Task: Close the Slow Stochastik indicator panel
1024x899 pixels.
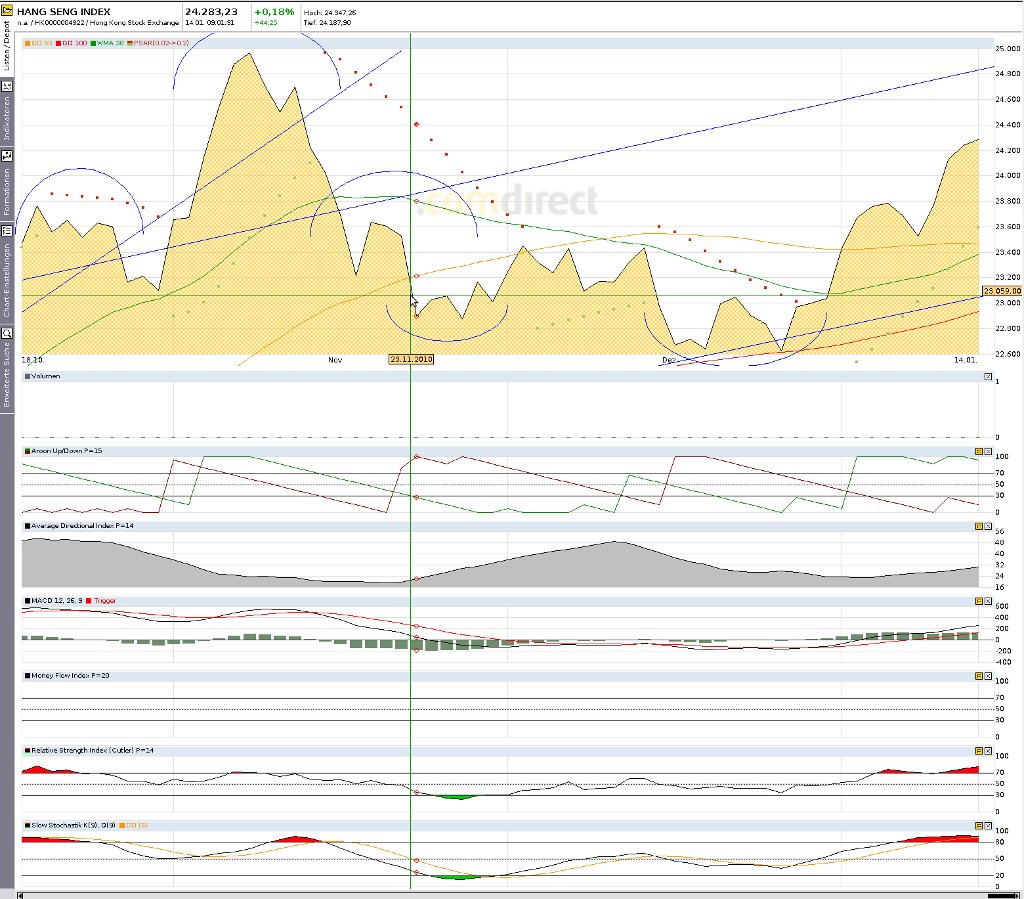Action: (x=988, y=825)
